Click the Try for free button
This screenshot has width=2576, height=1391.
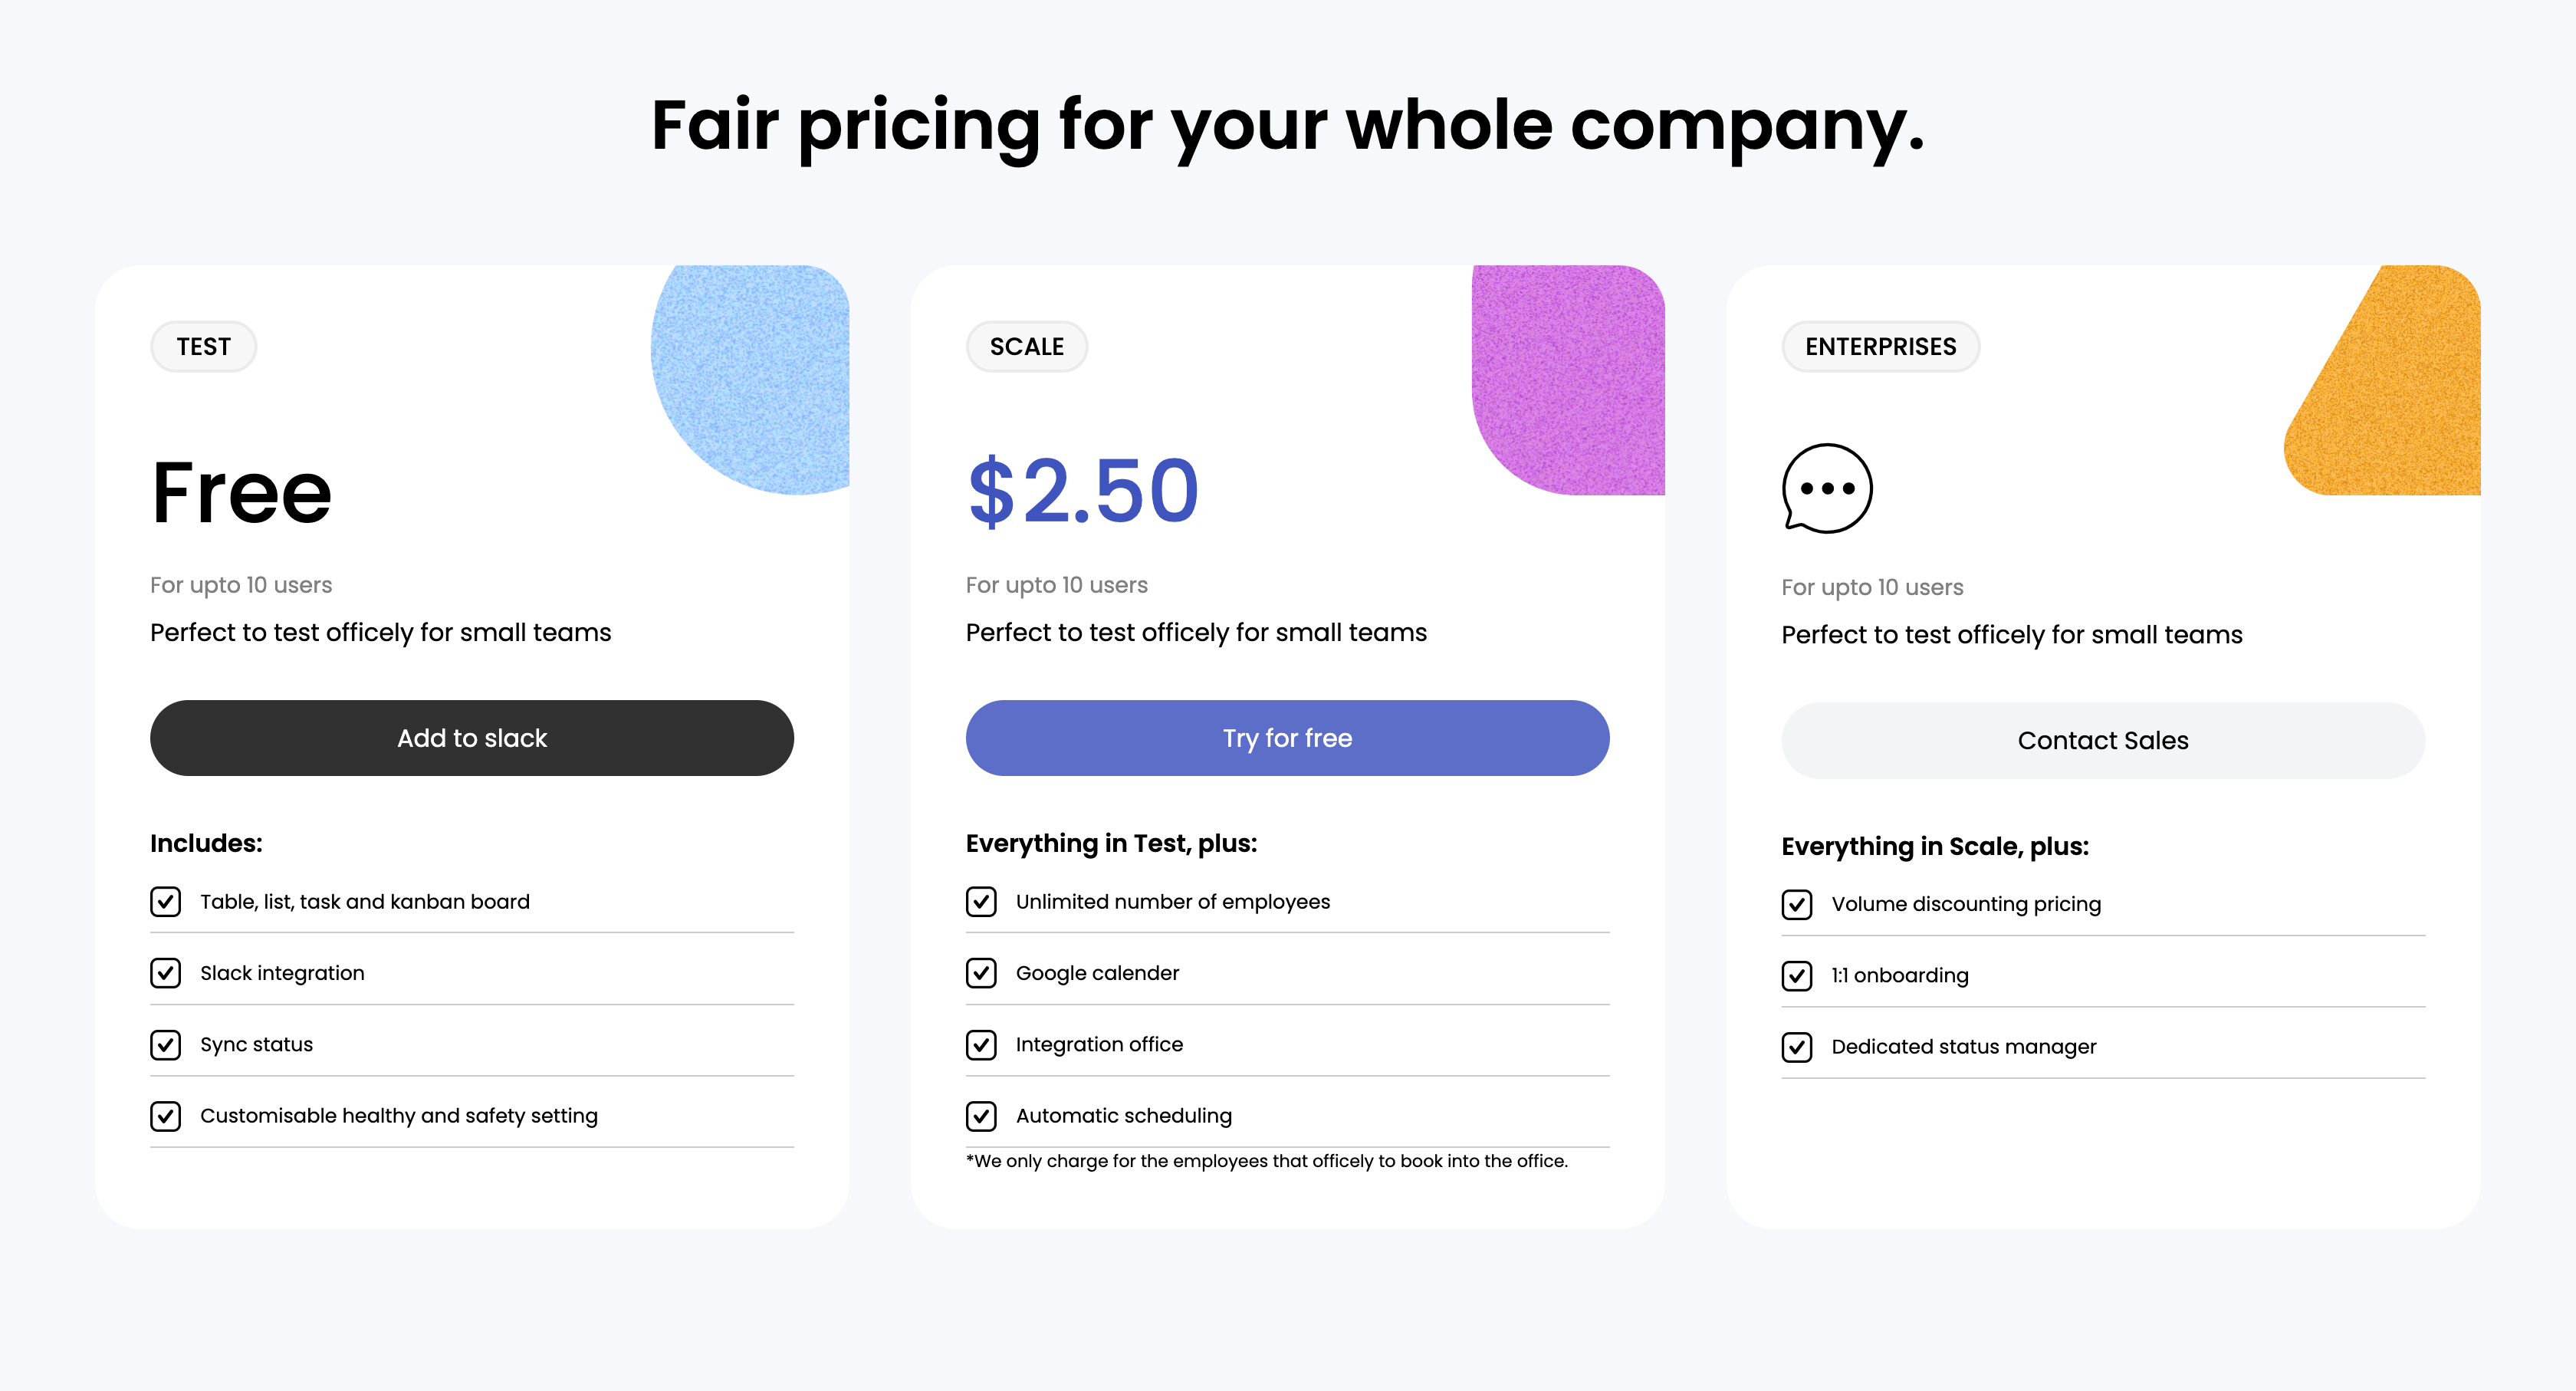tap(1287, 738)
